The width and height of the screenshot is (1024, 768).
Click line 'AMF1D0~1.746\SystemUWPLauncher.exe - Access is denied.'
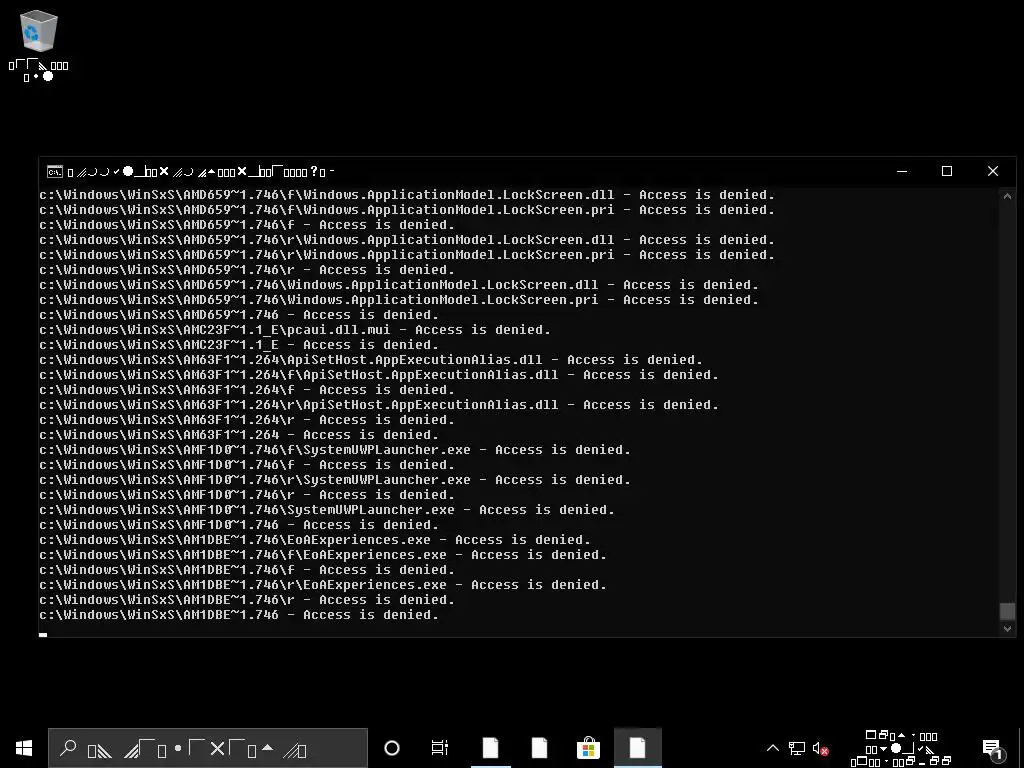(x=327, y=510)
